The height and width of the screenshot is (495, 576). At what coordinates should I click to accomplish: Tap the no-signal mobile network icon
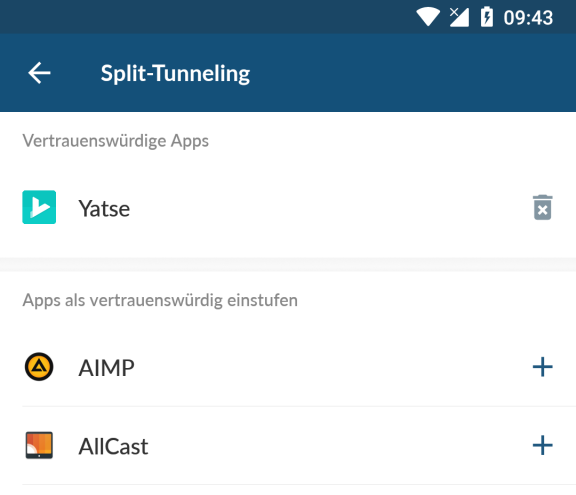pyautogui.click(x=459, y=17)
